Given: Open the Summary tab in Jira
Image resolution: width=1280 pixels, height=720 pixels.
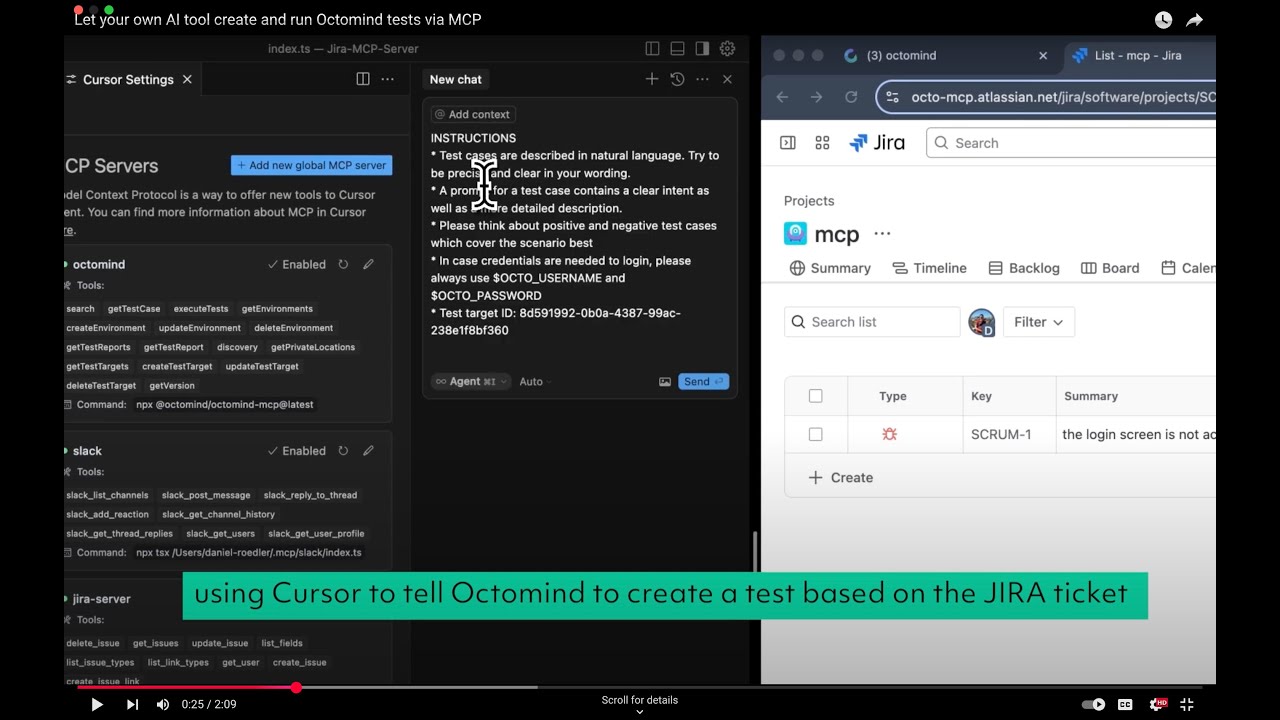Looking at the screenshot, I should point(830,268).
